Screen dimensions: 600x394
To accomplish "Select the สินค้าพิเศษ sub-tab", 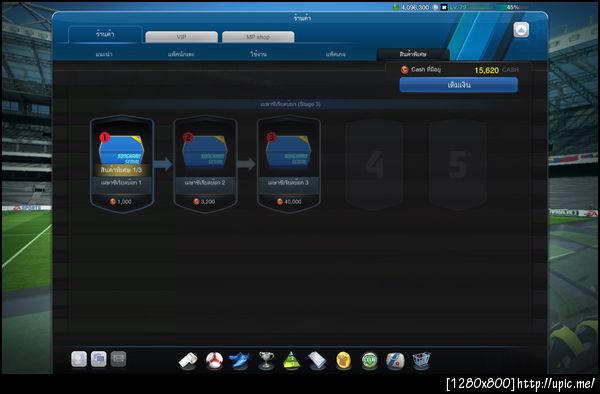I will tap(413, 54).
